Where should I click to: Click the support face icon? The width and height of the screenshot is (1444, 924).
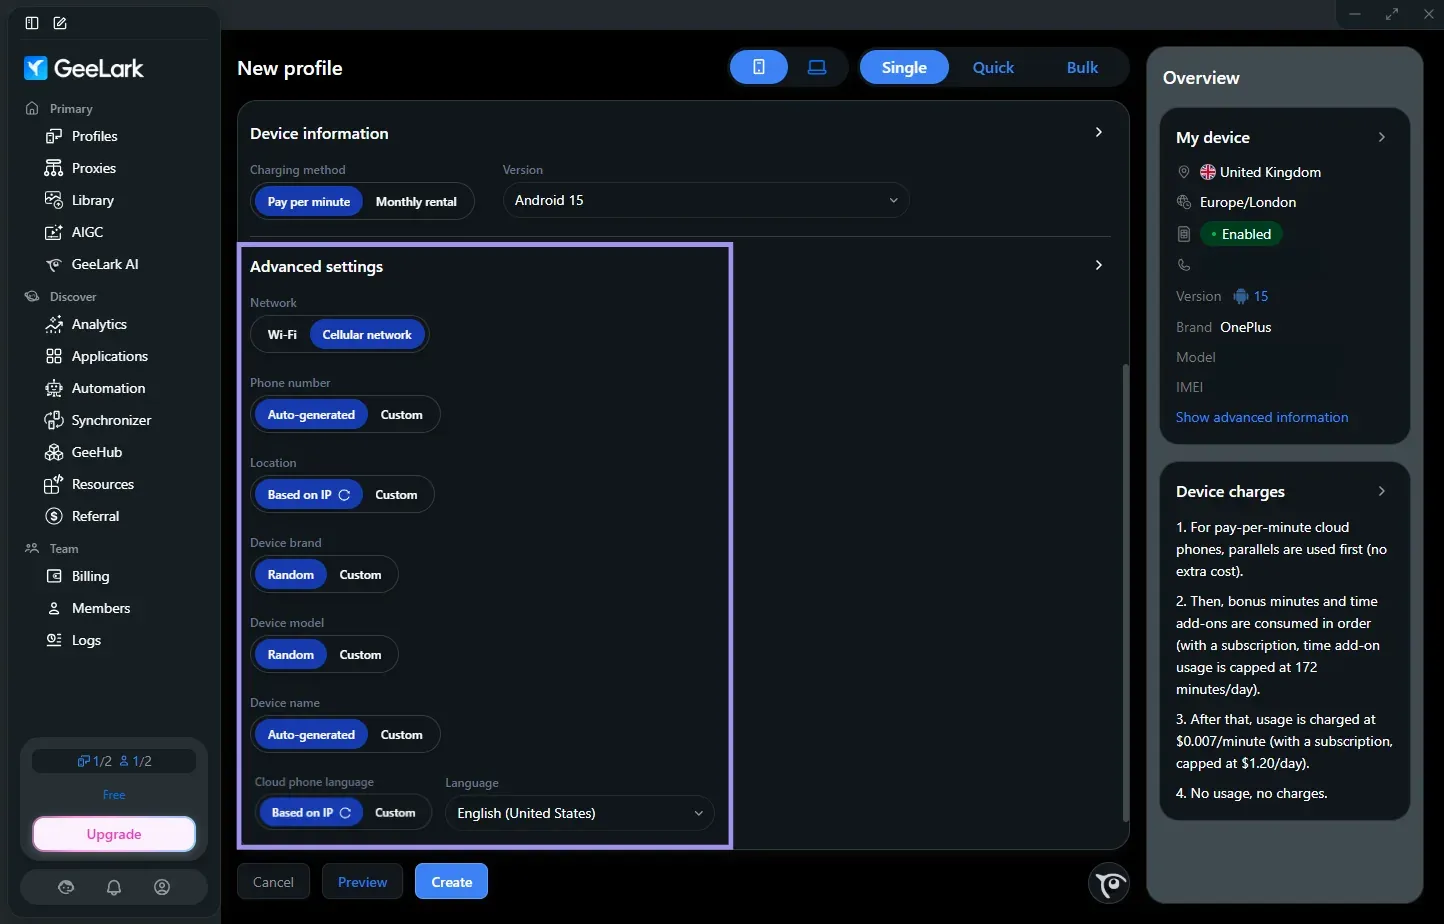coord(66,887)
